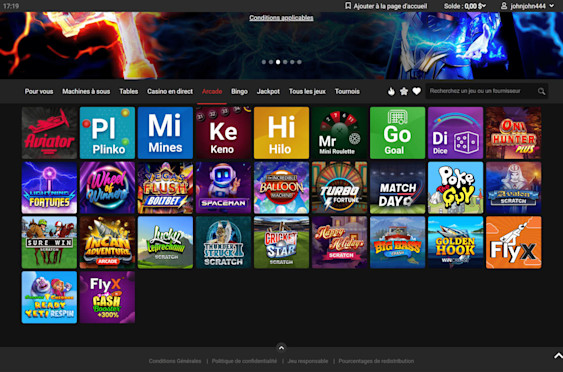The height and width of the screenshot is (372, 563).
Task: Go to the last banner carousel dot
Action: pyautogui.click(x=299, y=62)
